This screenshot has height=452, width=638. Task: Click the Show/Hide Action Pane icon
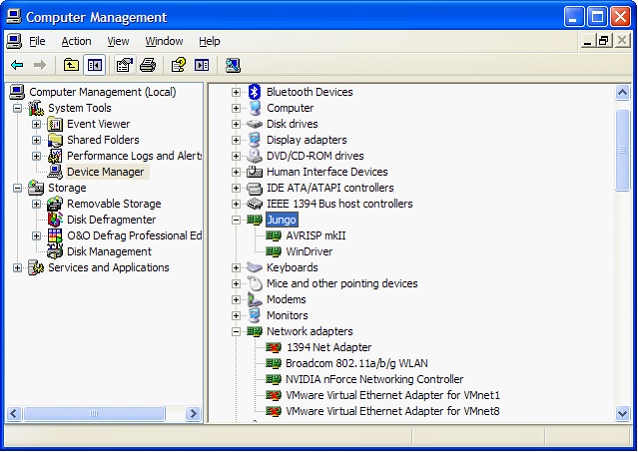(x=202, y=65)
